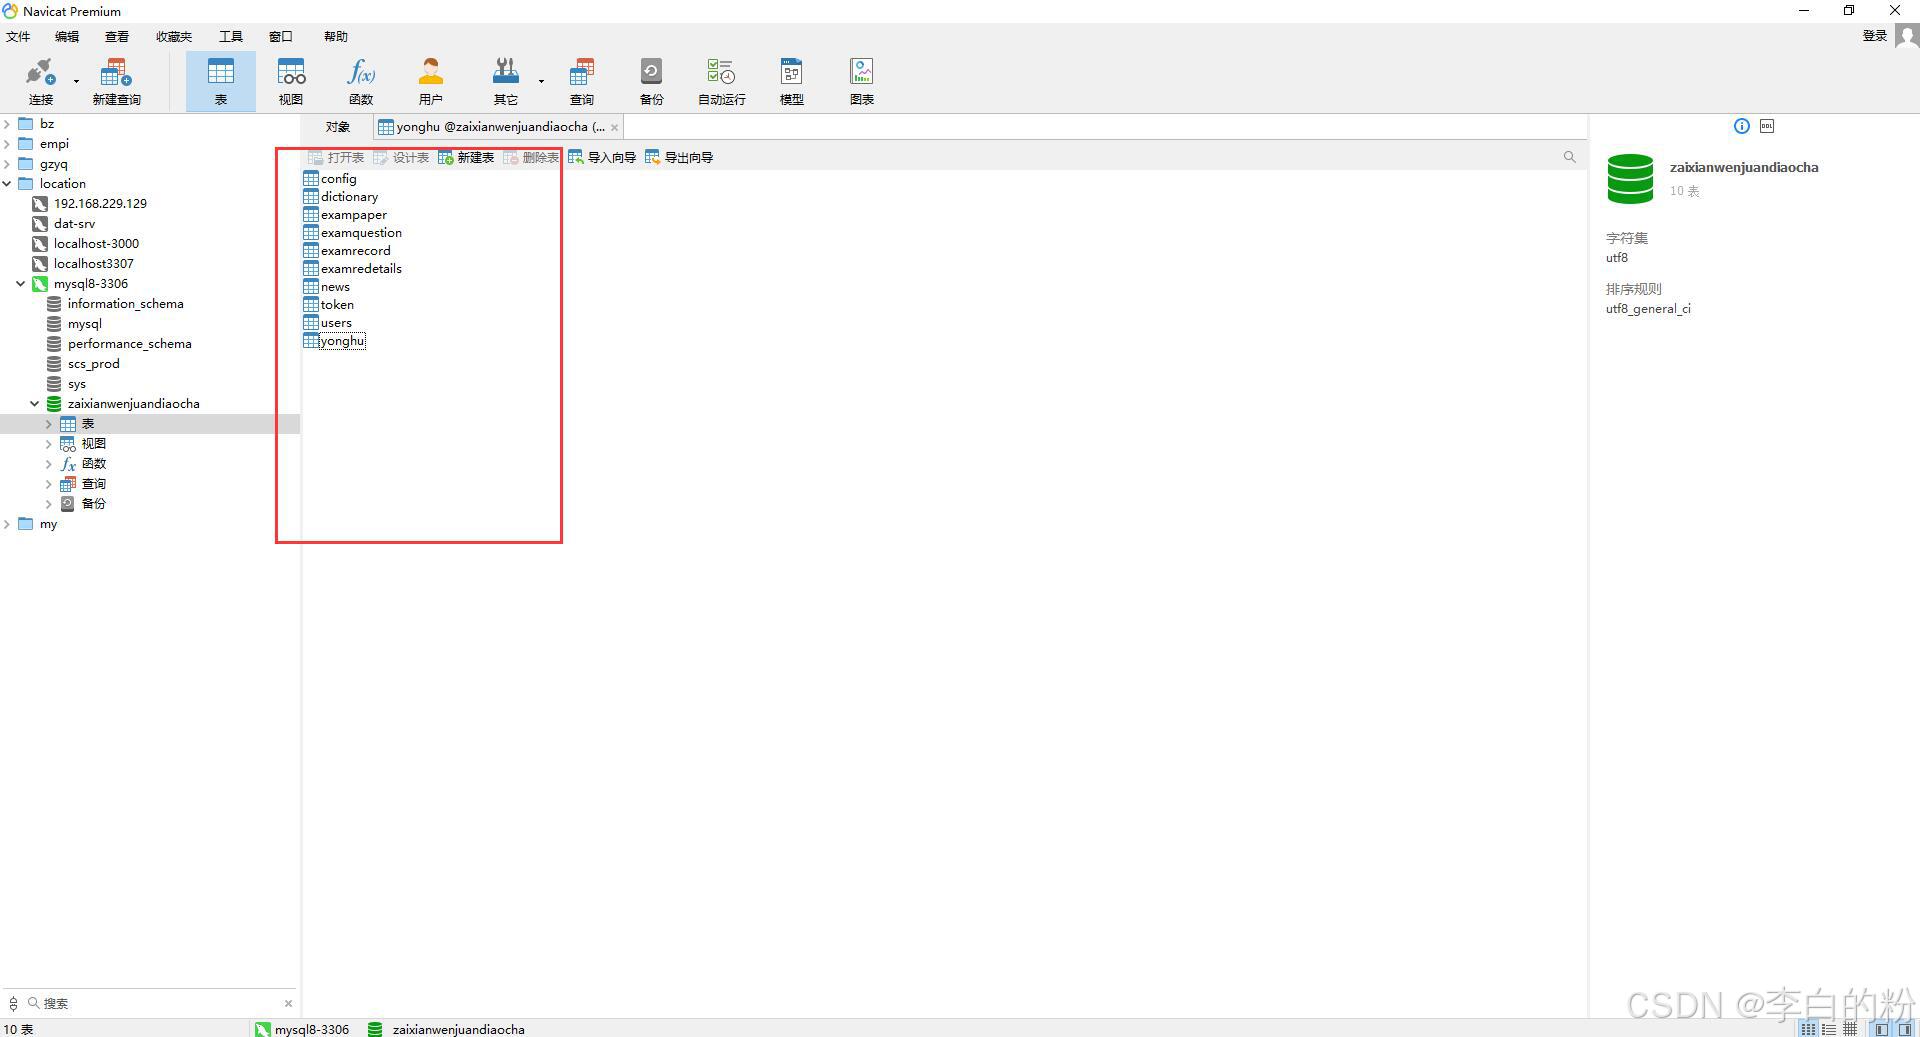Image resolution: width=1920 pixels, height=1037 pixels.
Task: Open the 帮助 menu
Action: click(x=336, y=37)
